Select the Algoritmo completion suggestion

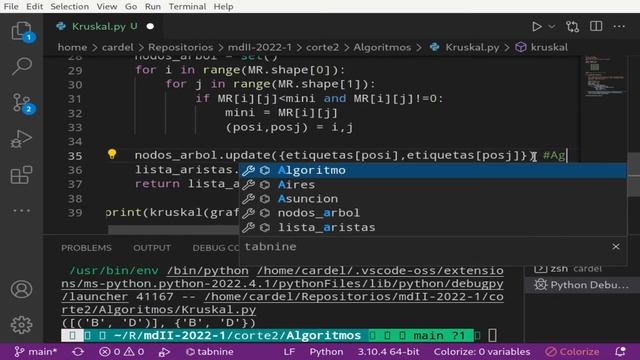coord(433,170)
